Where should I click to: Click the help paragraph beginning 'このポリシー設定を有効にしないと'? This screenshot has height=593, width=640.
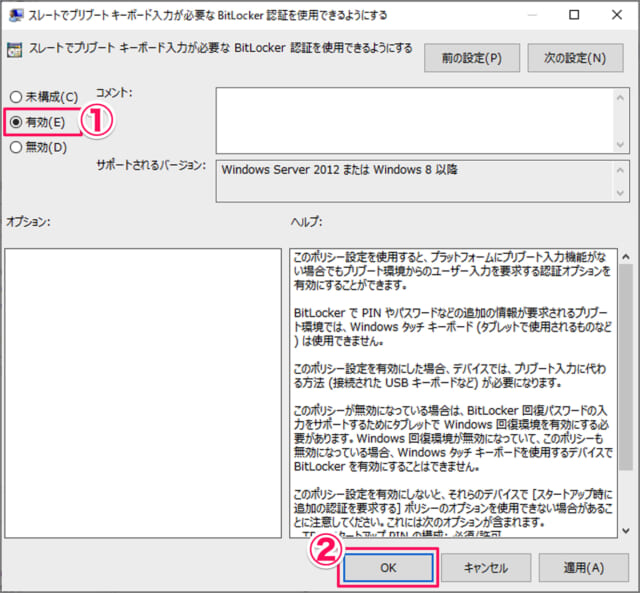pos(452,508)
